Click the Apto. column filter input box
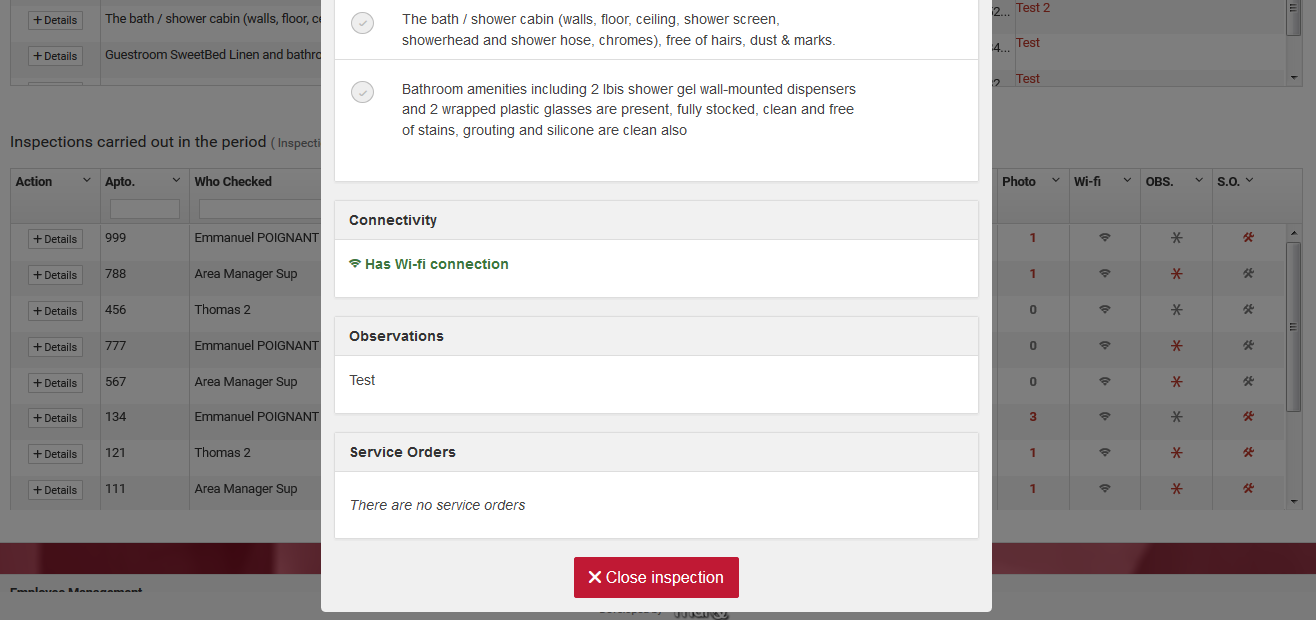Screen dimensions: 1316x620 pos(145,209)
